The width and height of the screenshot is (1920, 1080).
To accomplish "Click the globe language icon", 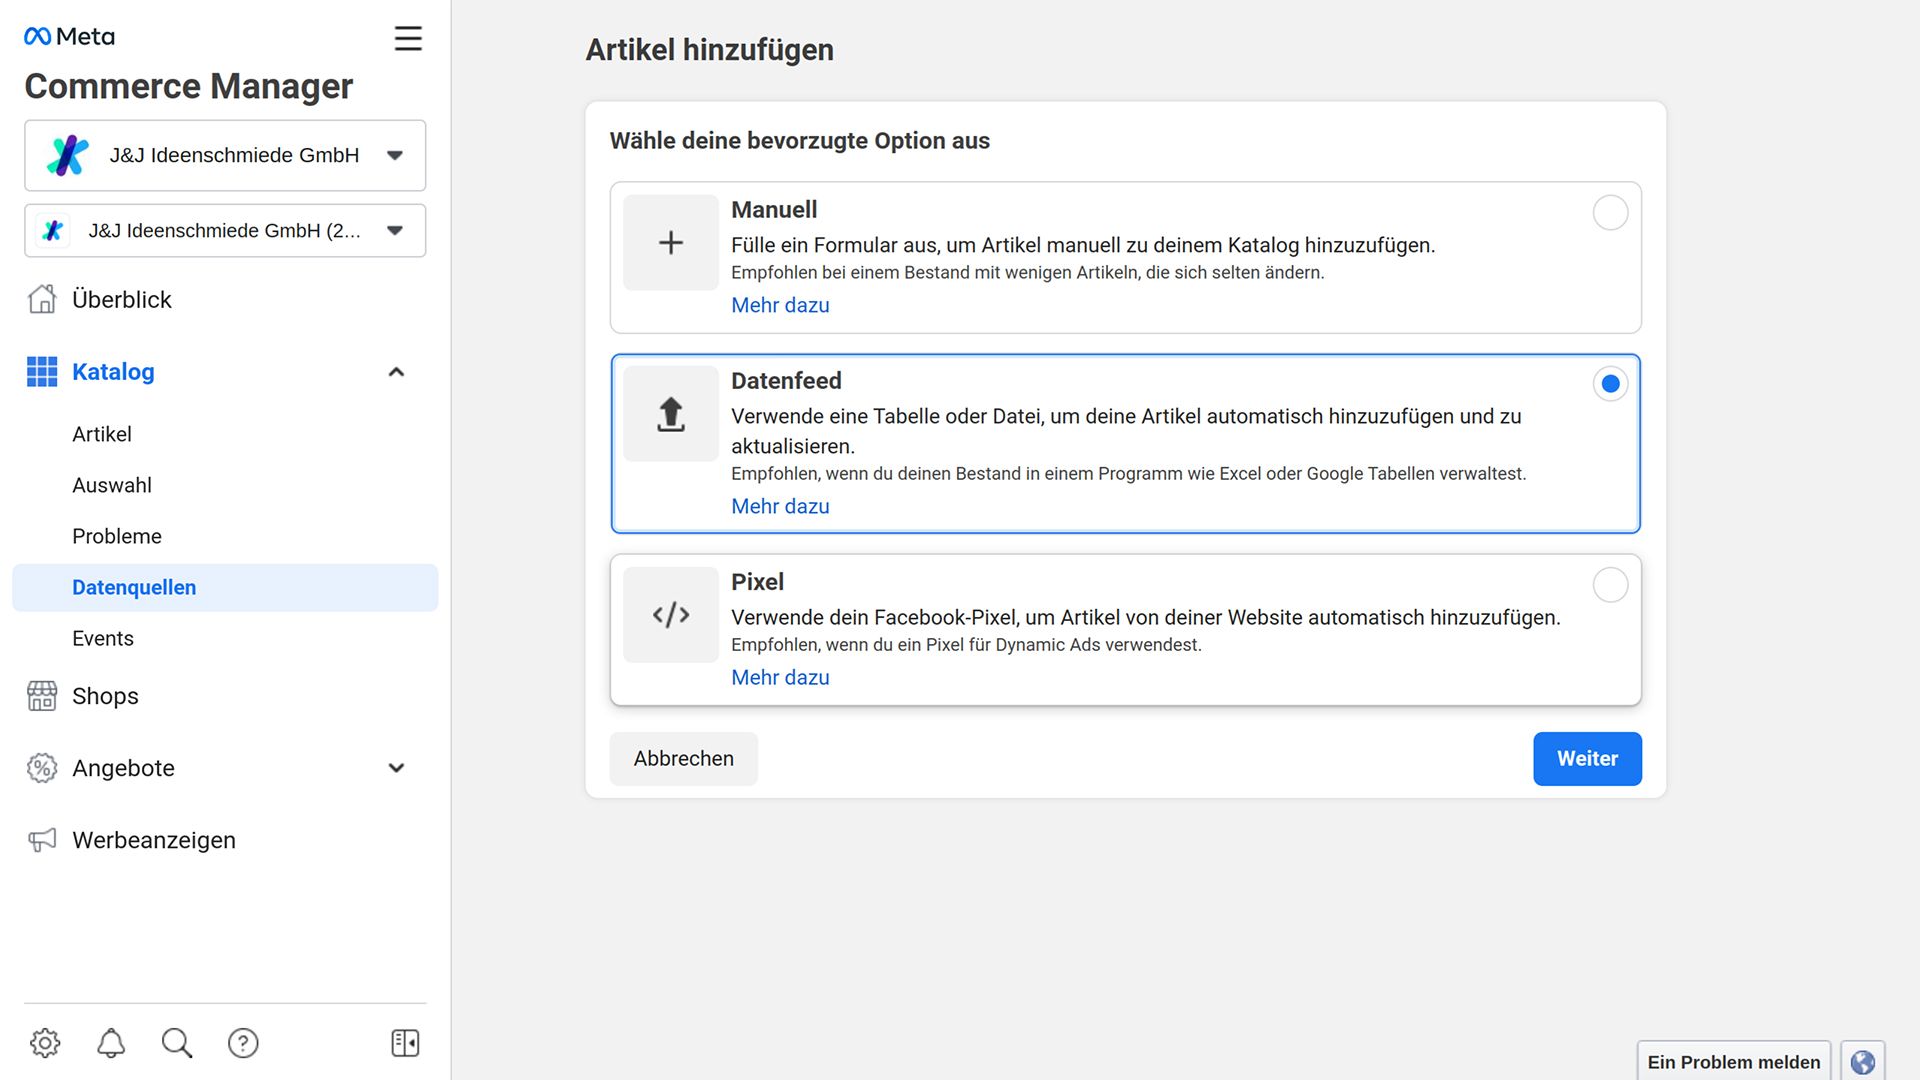I will [1862, 1062].
